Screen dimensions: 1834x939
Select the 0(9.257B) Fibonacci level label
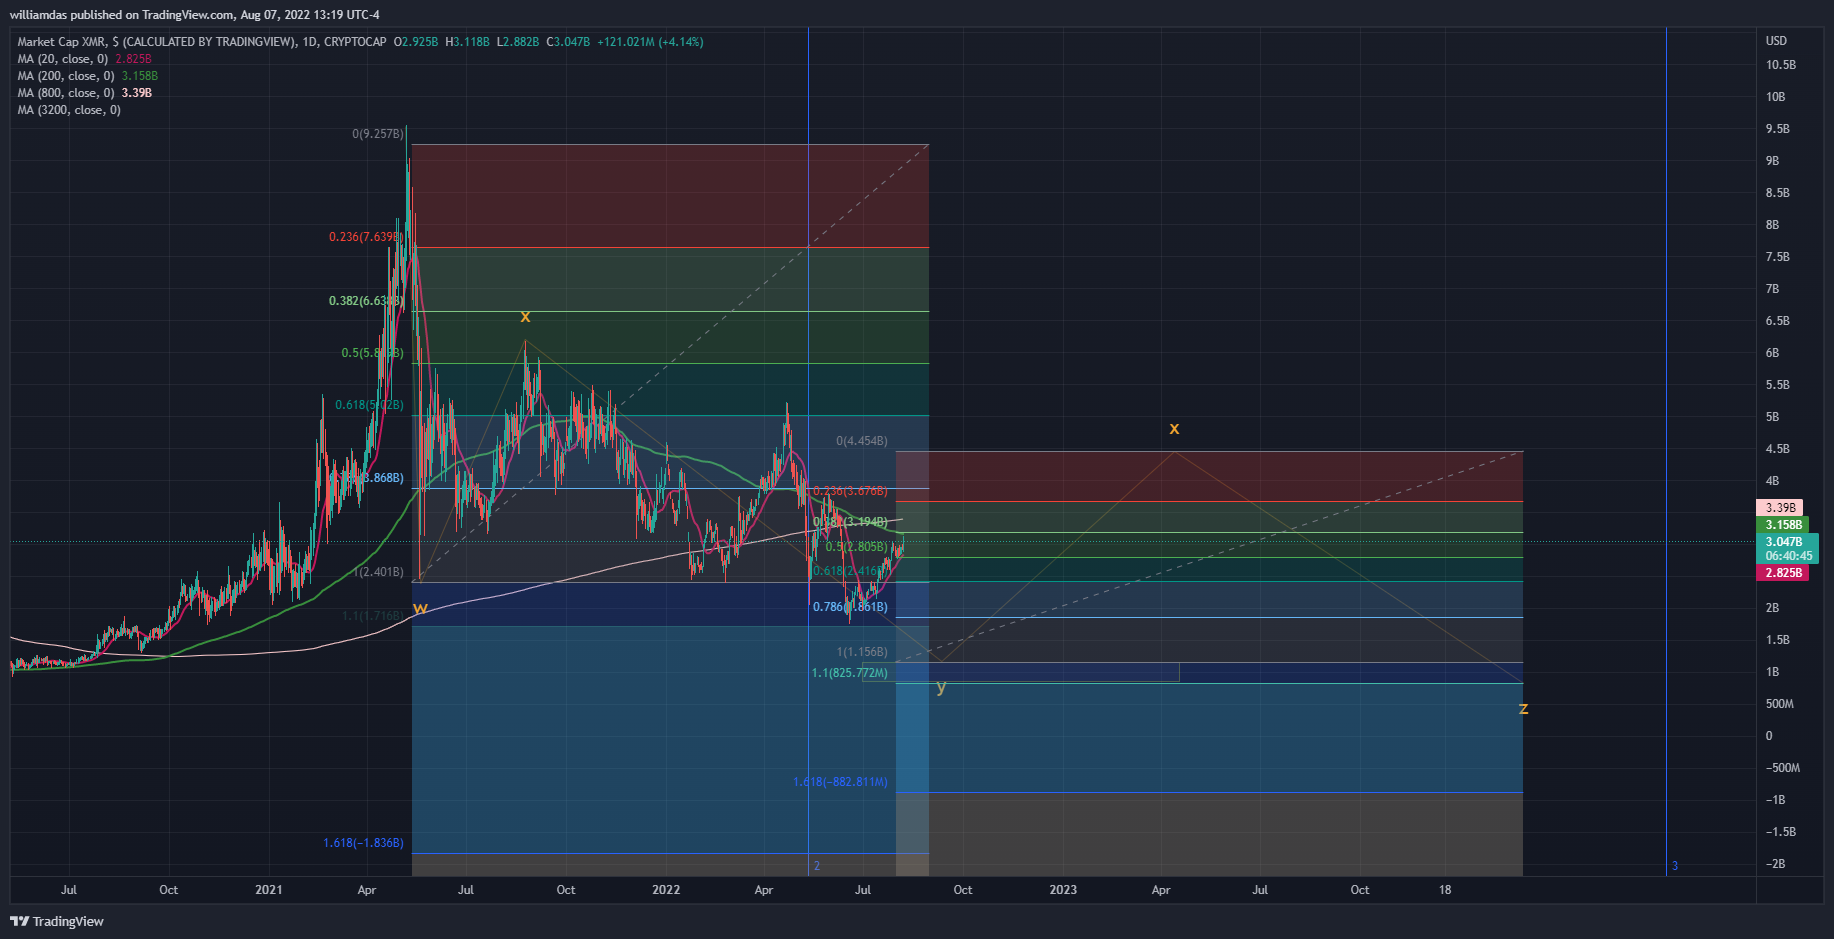click(378, 133)
